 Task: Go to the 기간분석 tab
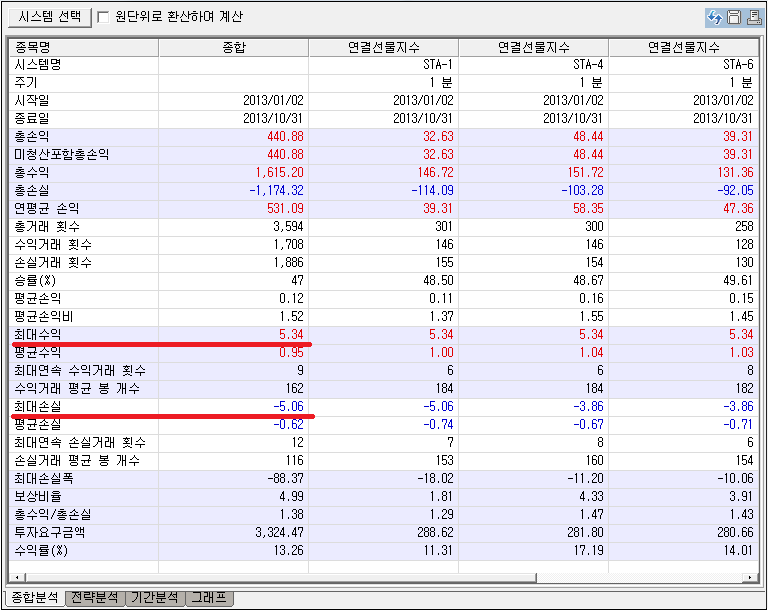pyautogui.click(x=156, y=598)
